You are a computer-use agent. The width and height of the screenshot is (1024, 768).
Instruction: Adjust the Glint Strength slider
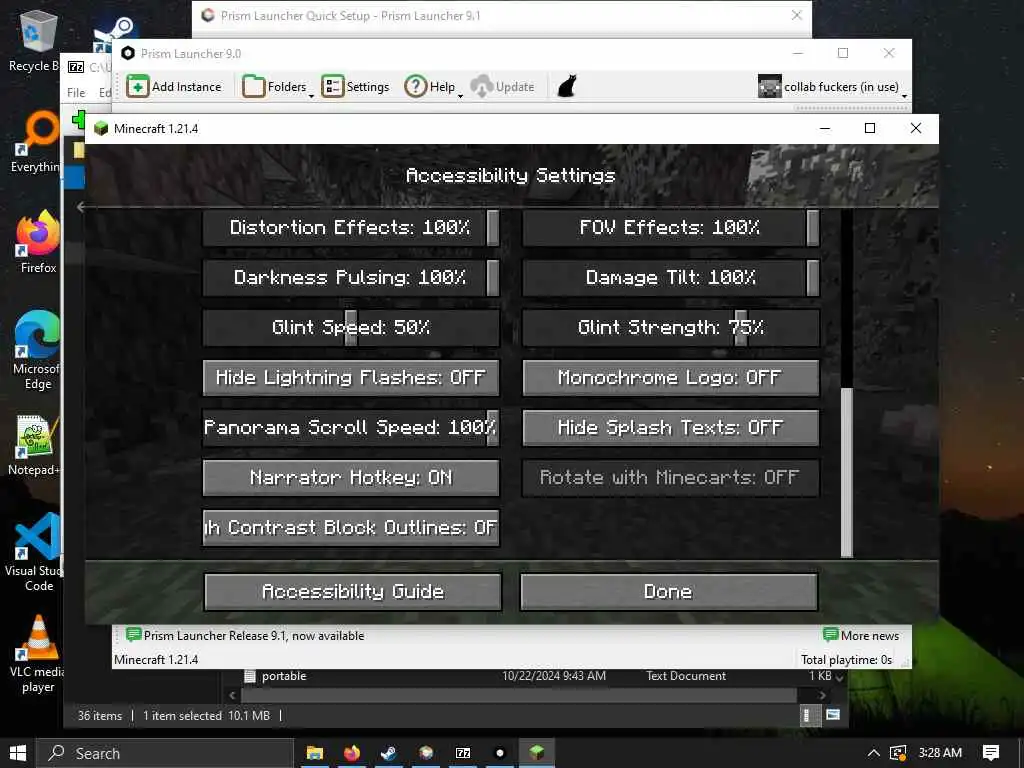coord(671,327)
